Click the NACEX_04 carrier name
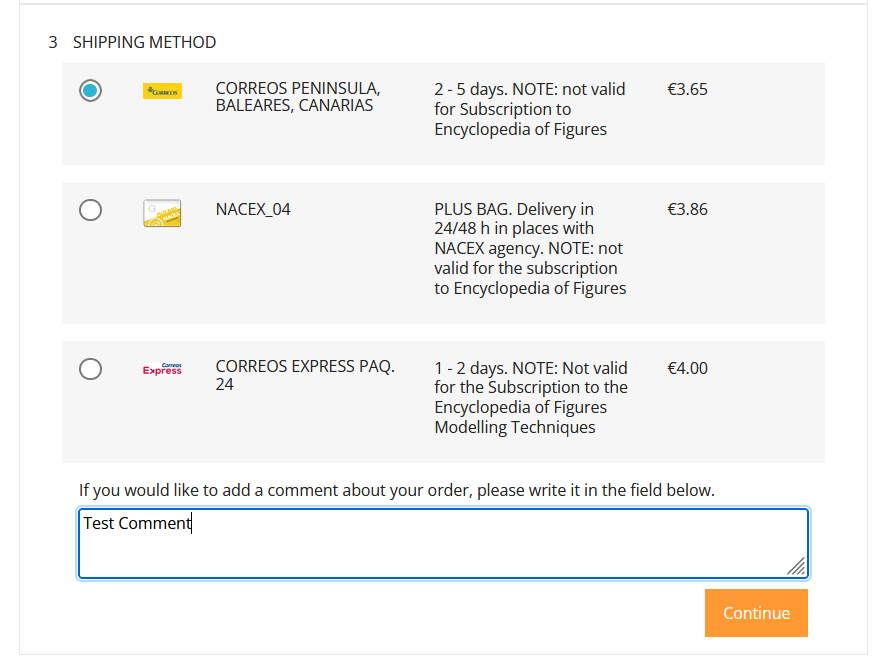This screenshot has width=881, height=670. pos(253,210)
